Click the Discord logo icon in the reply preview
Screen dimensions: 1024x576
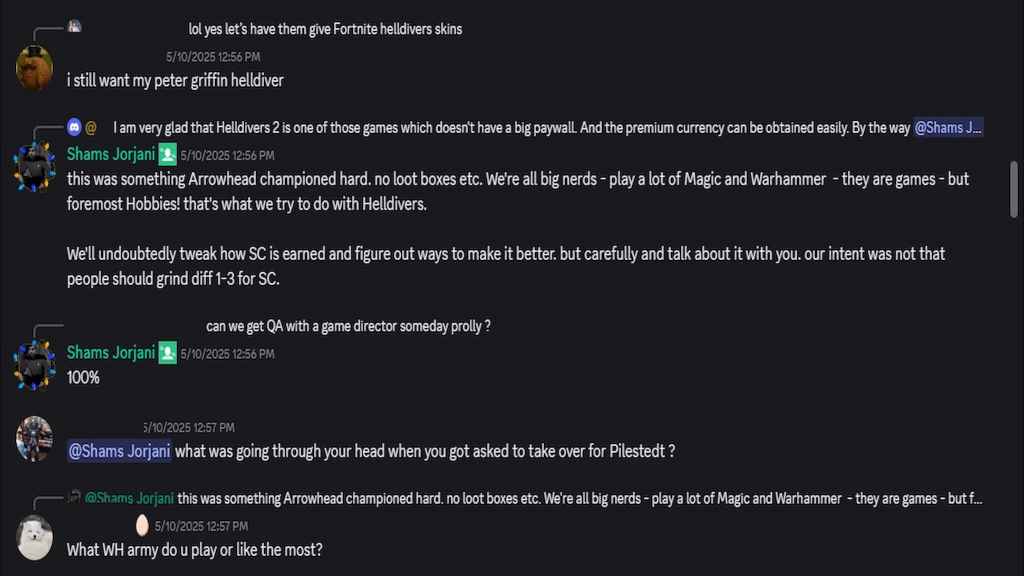[x=74, y=127]
